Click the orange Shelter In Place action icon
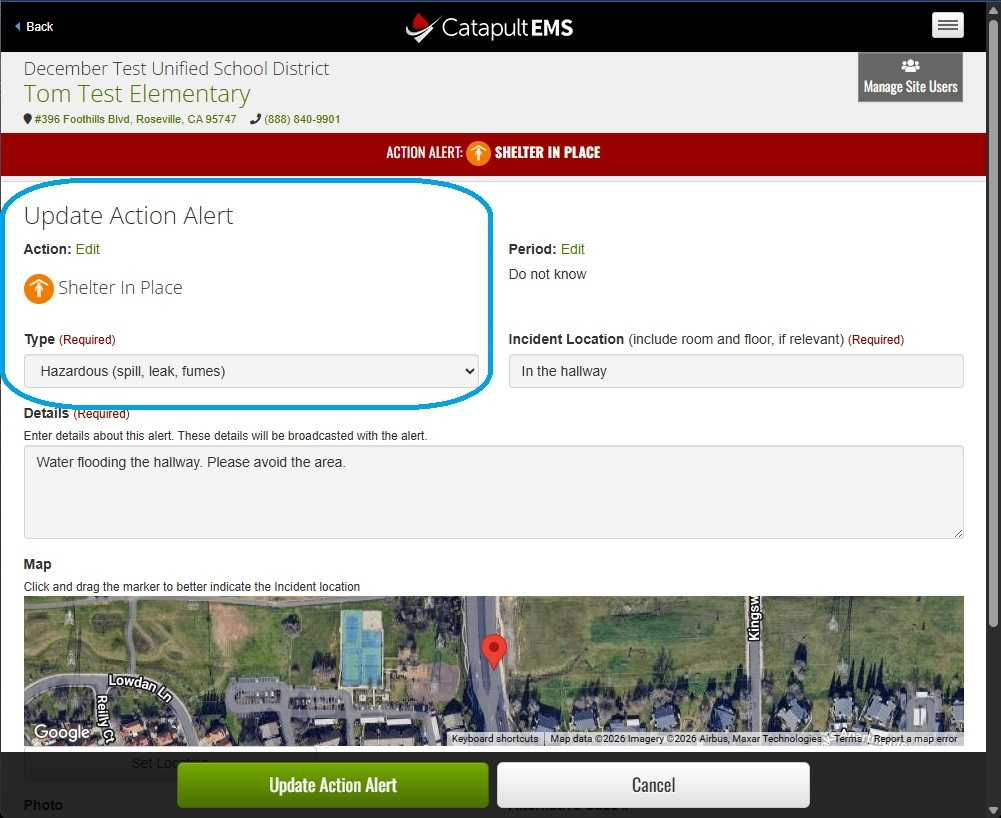Screen dimensions: 1001x818 tap(39, 288)
